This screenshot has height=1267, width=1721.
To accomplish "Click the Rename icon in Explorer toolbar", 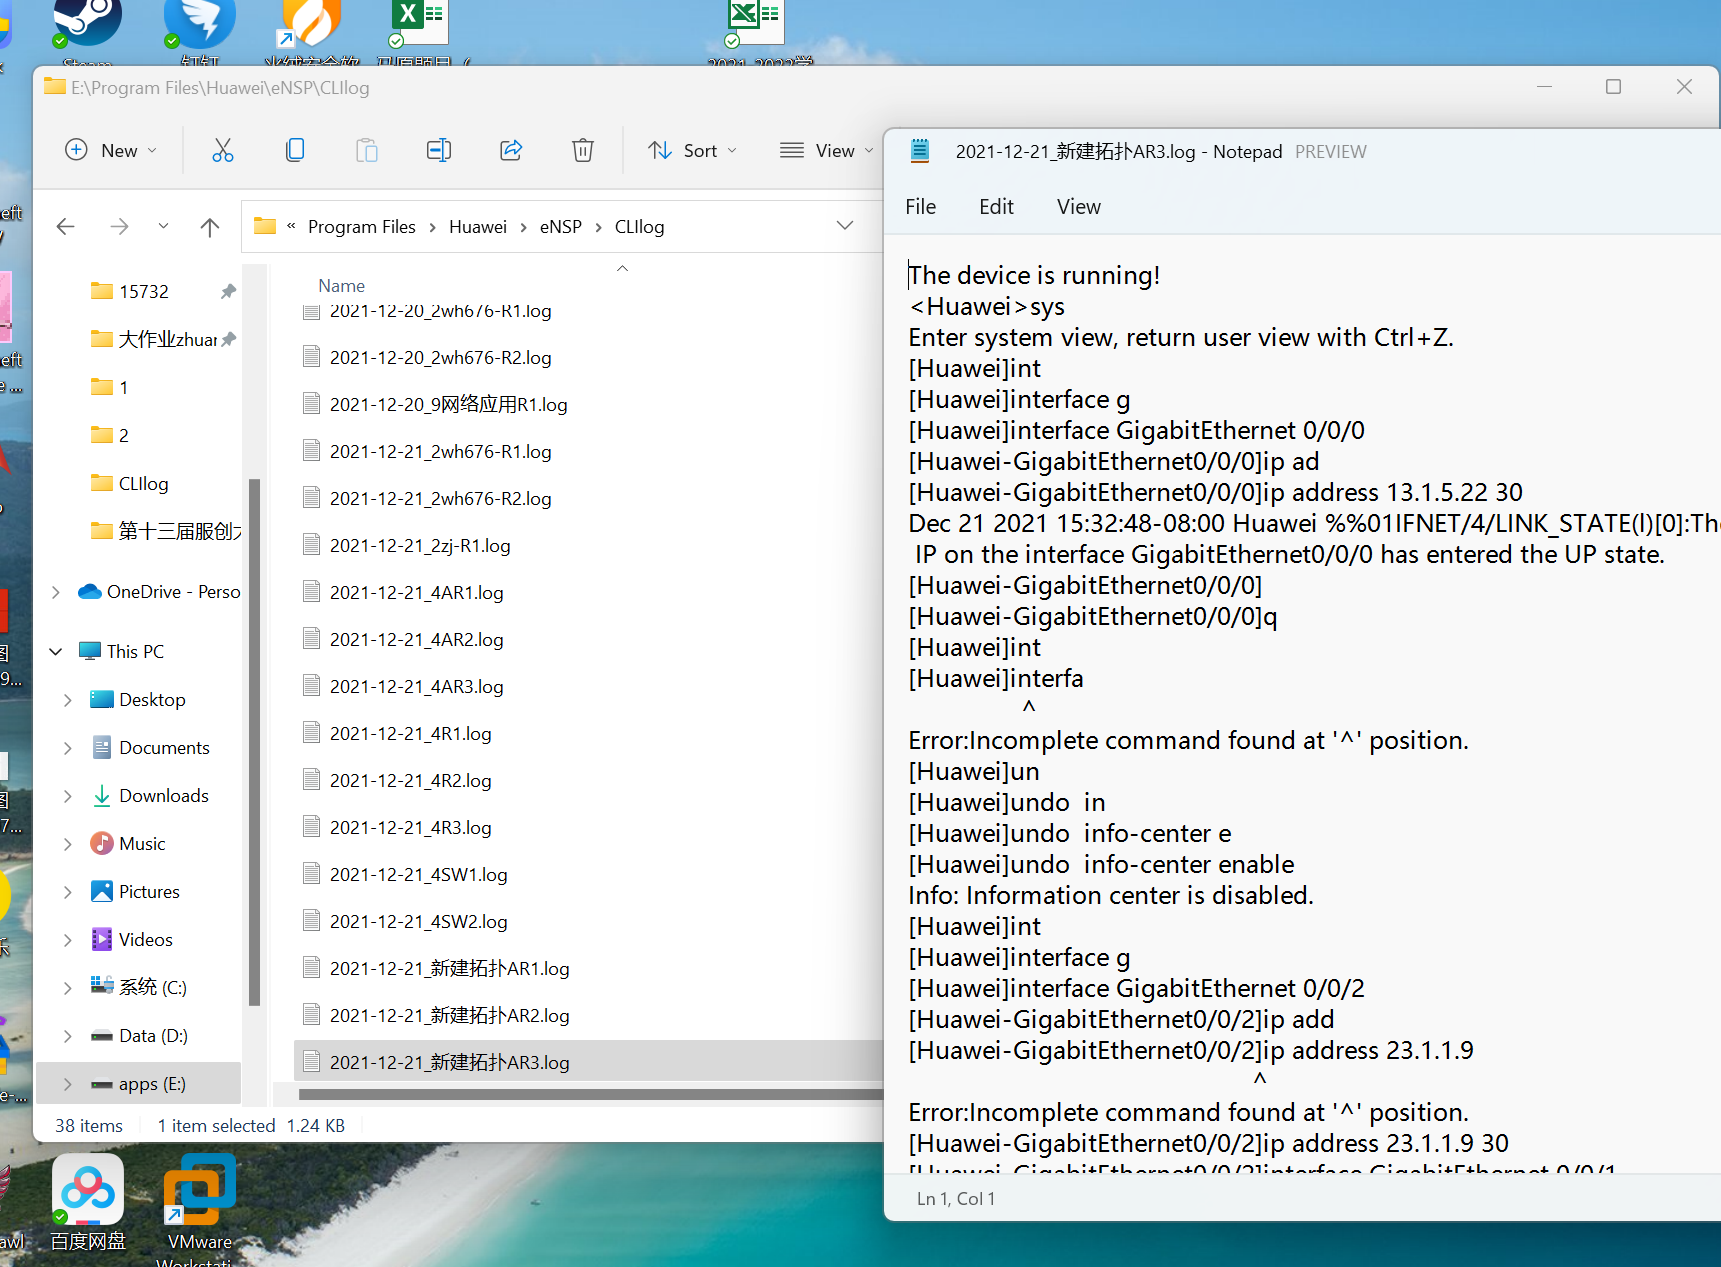I will pyautogui.click(x=438, y=150).
